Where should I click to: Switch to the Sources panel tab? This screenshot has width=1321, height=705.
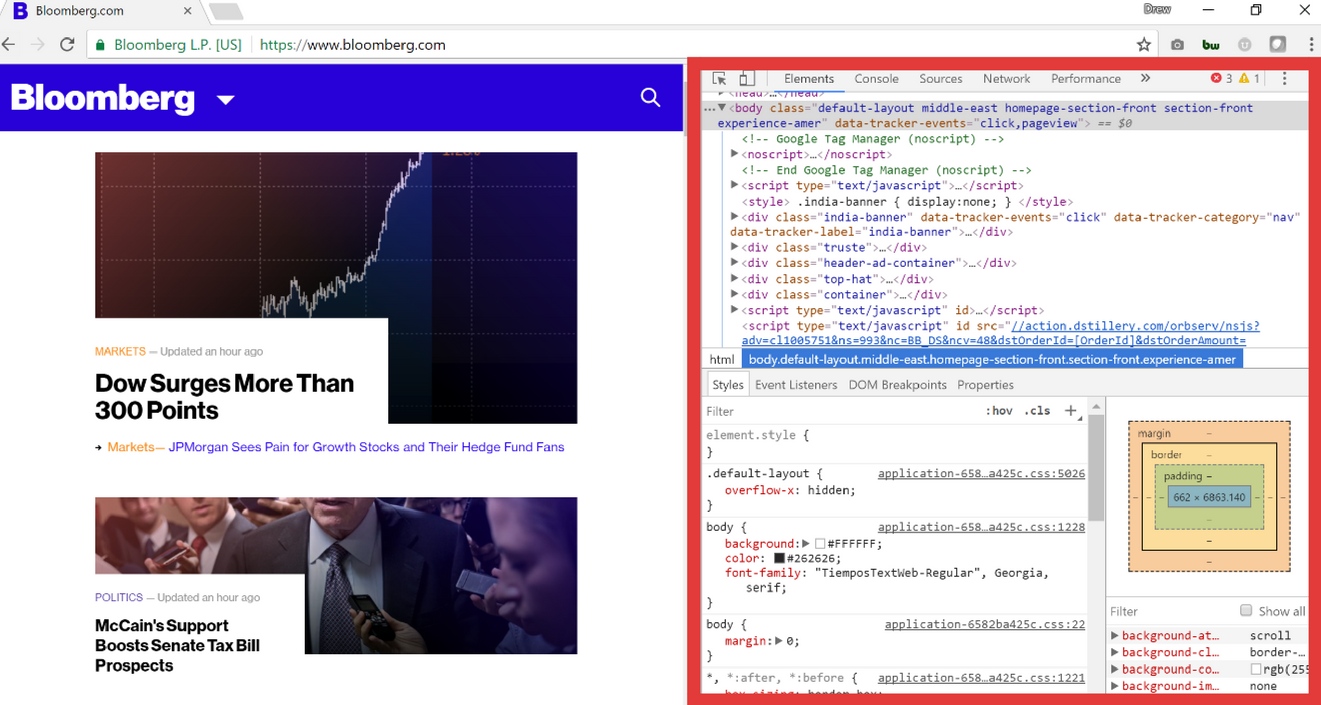click(940, 79)
